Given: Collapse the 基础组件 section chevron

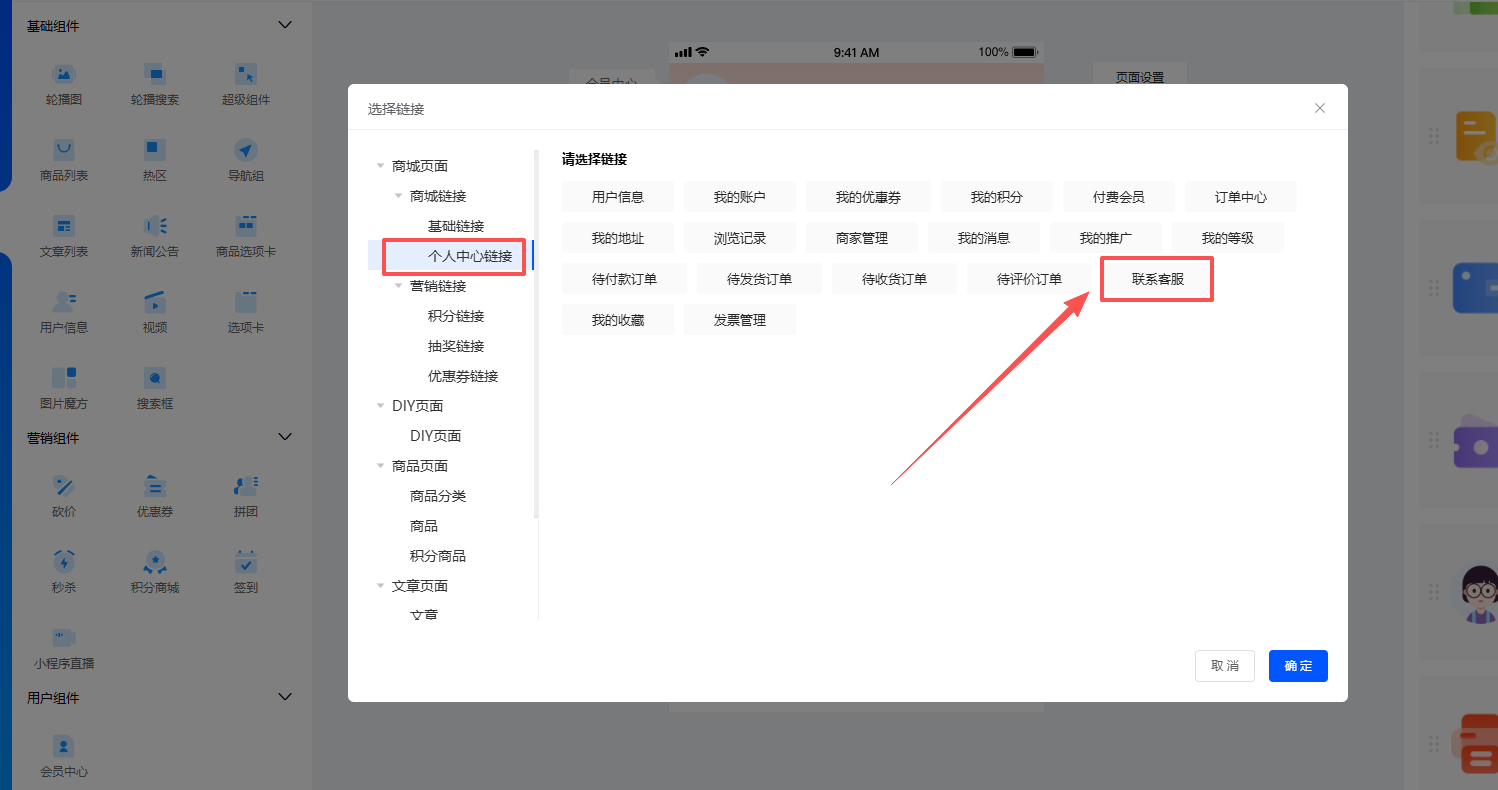Looking at the screenshot, I should point(285,25).
